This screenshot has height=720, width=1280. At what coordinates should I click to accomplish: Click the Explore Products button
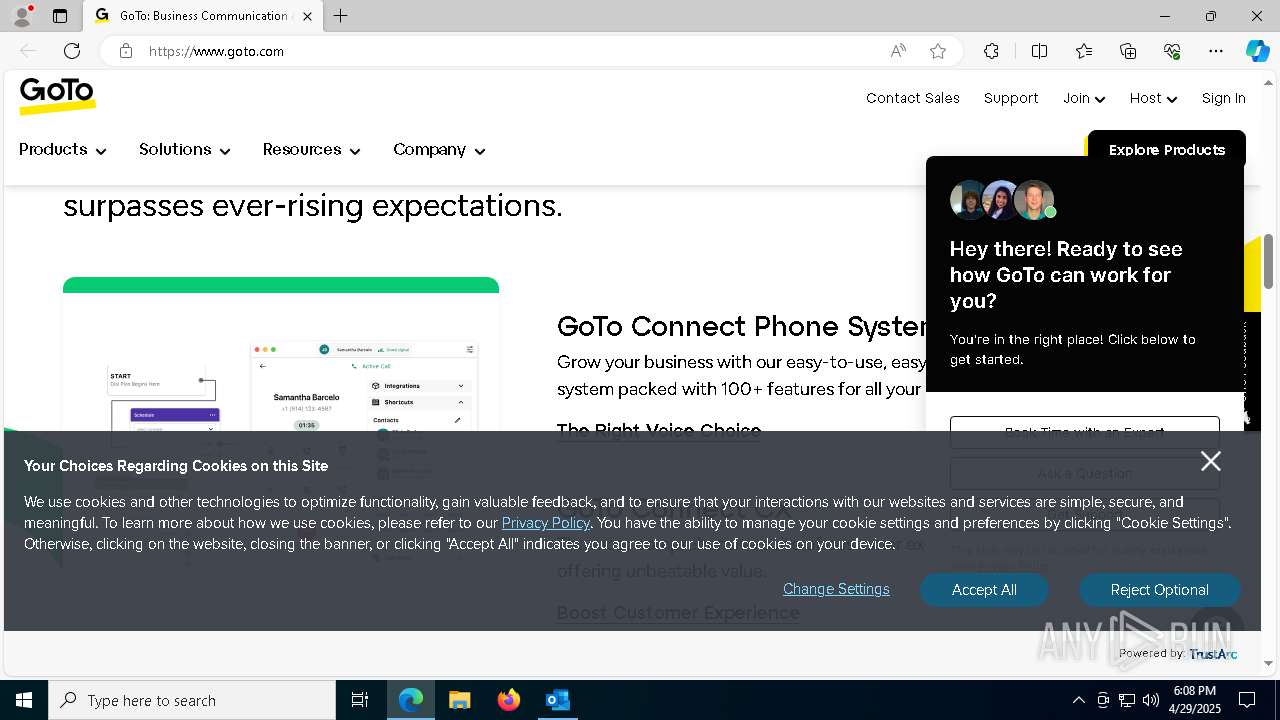pyautogui.click(x=1166, y=149)
